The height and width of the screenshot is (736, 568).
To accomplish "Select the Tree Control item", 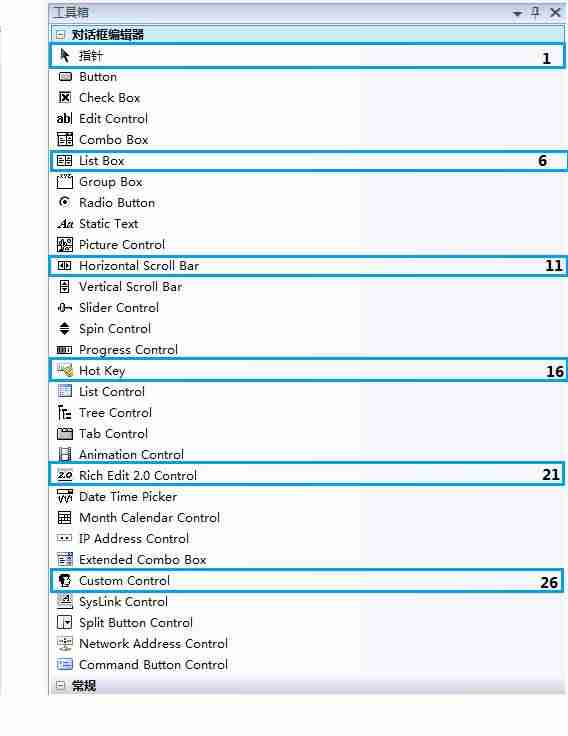I will point(307,413).
